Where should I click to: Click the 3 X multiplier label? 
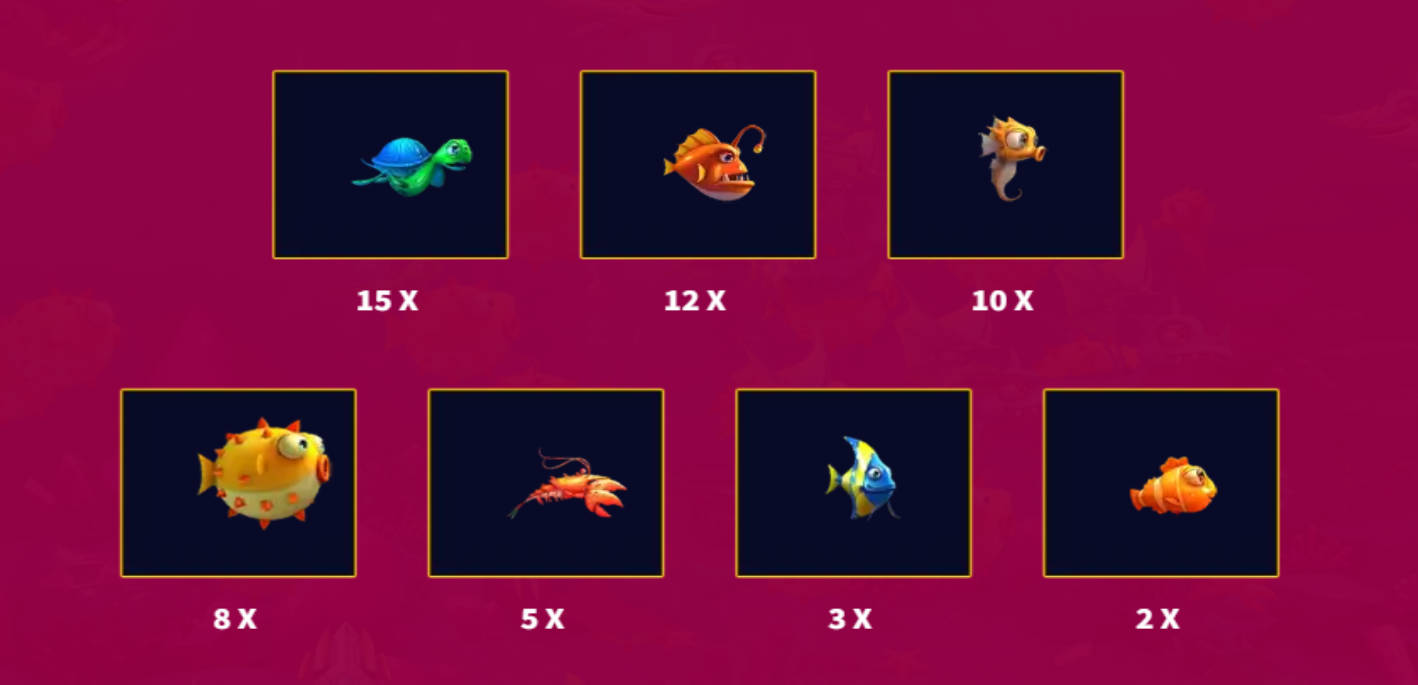[x=850, y=619]
